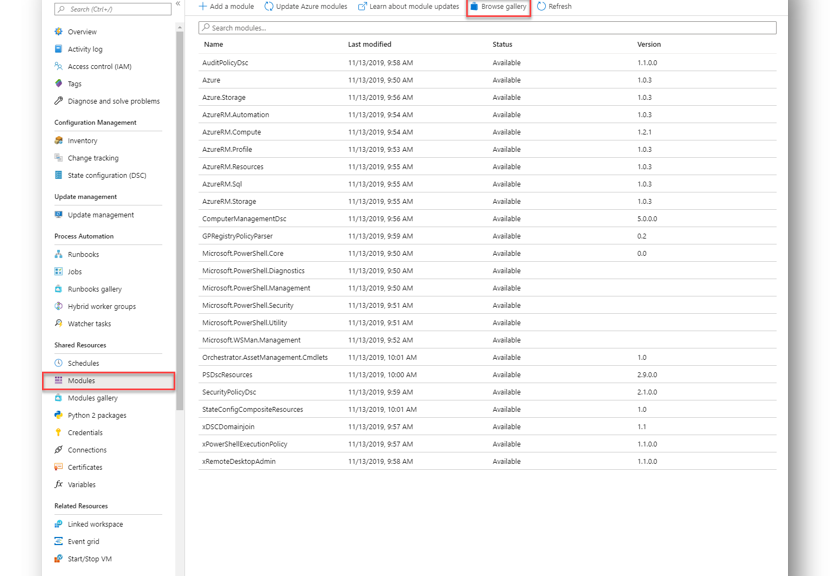Open the AuditPolicyDsc module row
Screen dimensions: 839x576
point(487,63)
